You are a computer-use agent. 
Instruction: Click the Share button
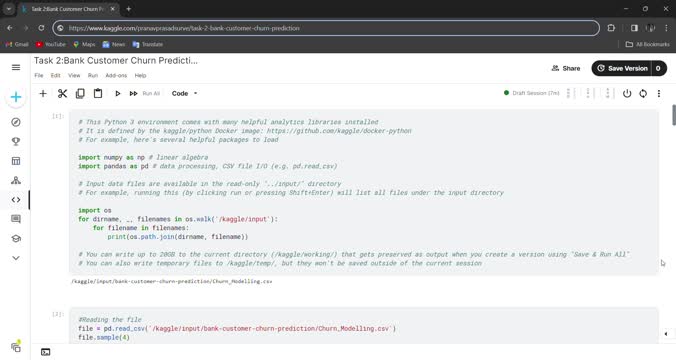click(x=566, y=68)
